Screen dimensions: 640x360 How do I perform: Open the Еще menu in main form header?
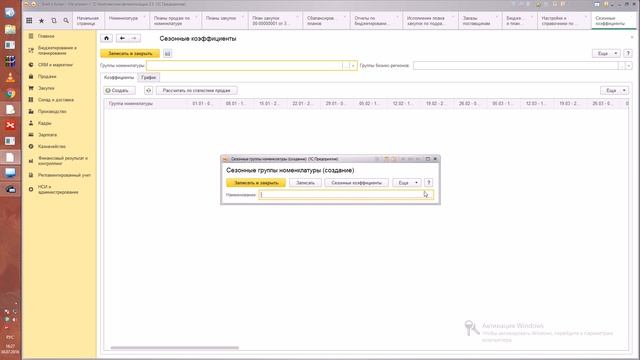click(x=606, y=53)
